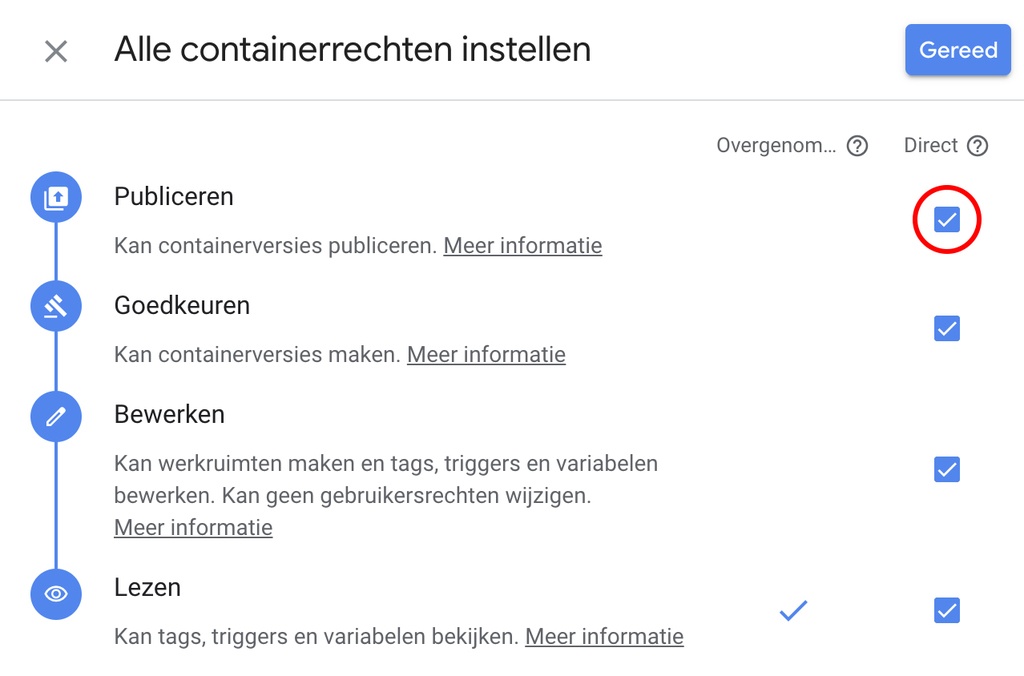Toggle the Lezen direct checkbox
Screen dimensions: 1024x676
point(947,610)
